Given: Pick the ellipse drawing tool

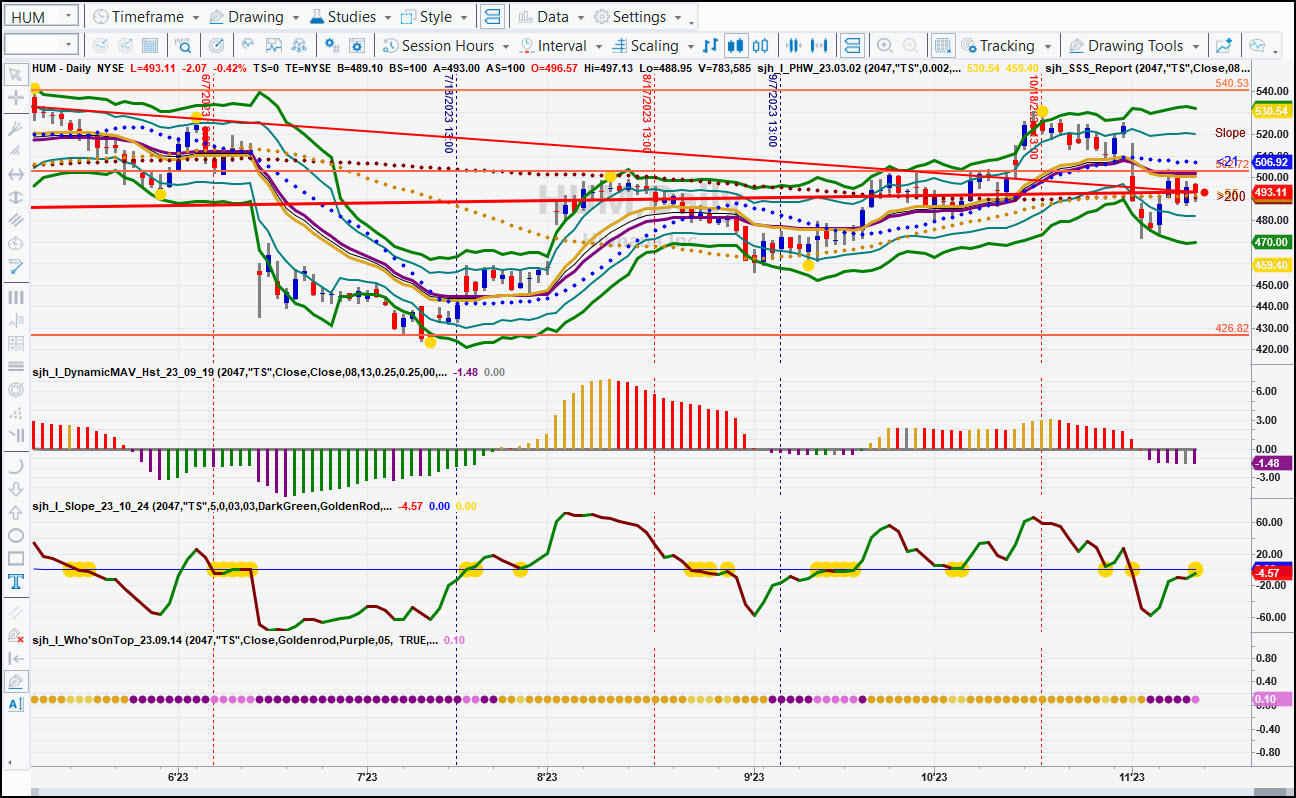Looking at the screenshot, I should click(15, 536).
